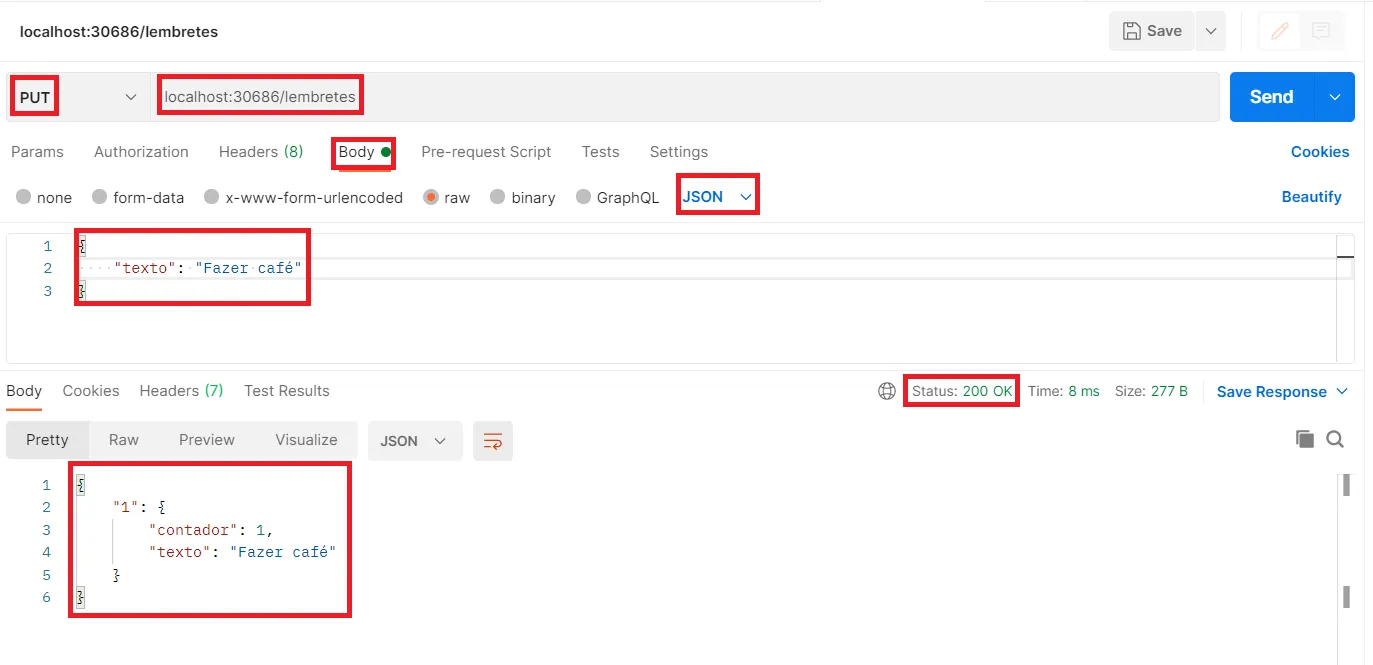Open the Save Response dropdown
Image resolution: width=1373 pixels, height=665 pixels.
(1283, 391)
